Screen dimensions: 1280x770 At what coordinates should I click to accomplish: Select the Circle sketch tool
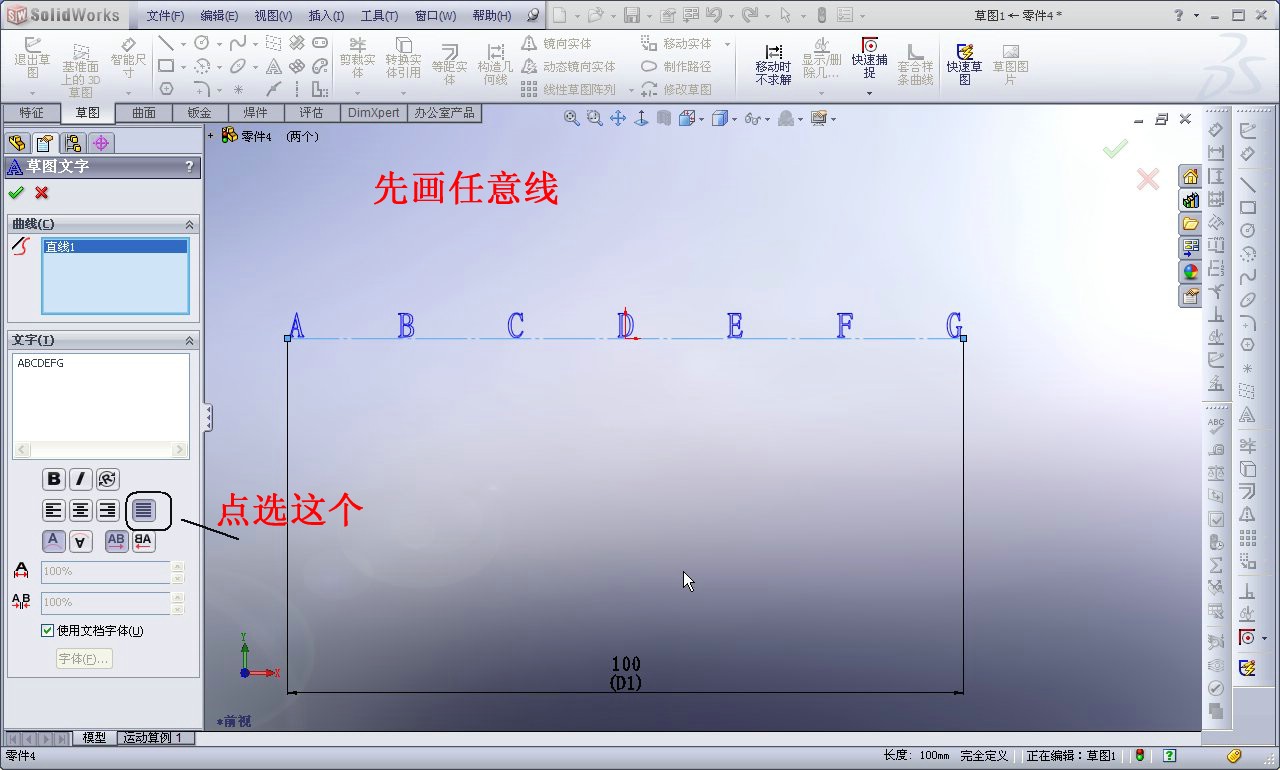click(x=202, y=43)
